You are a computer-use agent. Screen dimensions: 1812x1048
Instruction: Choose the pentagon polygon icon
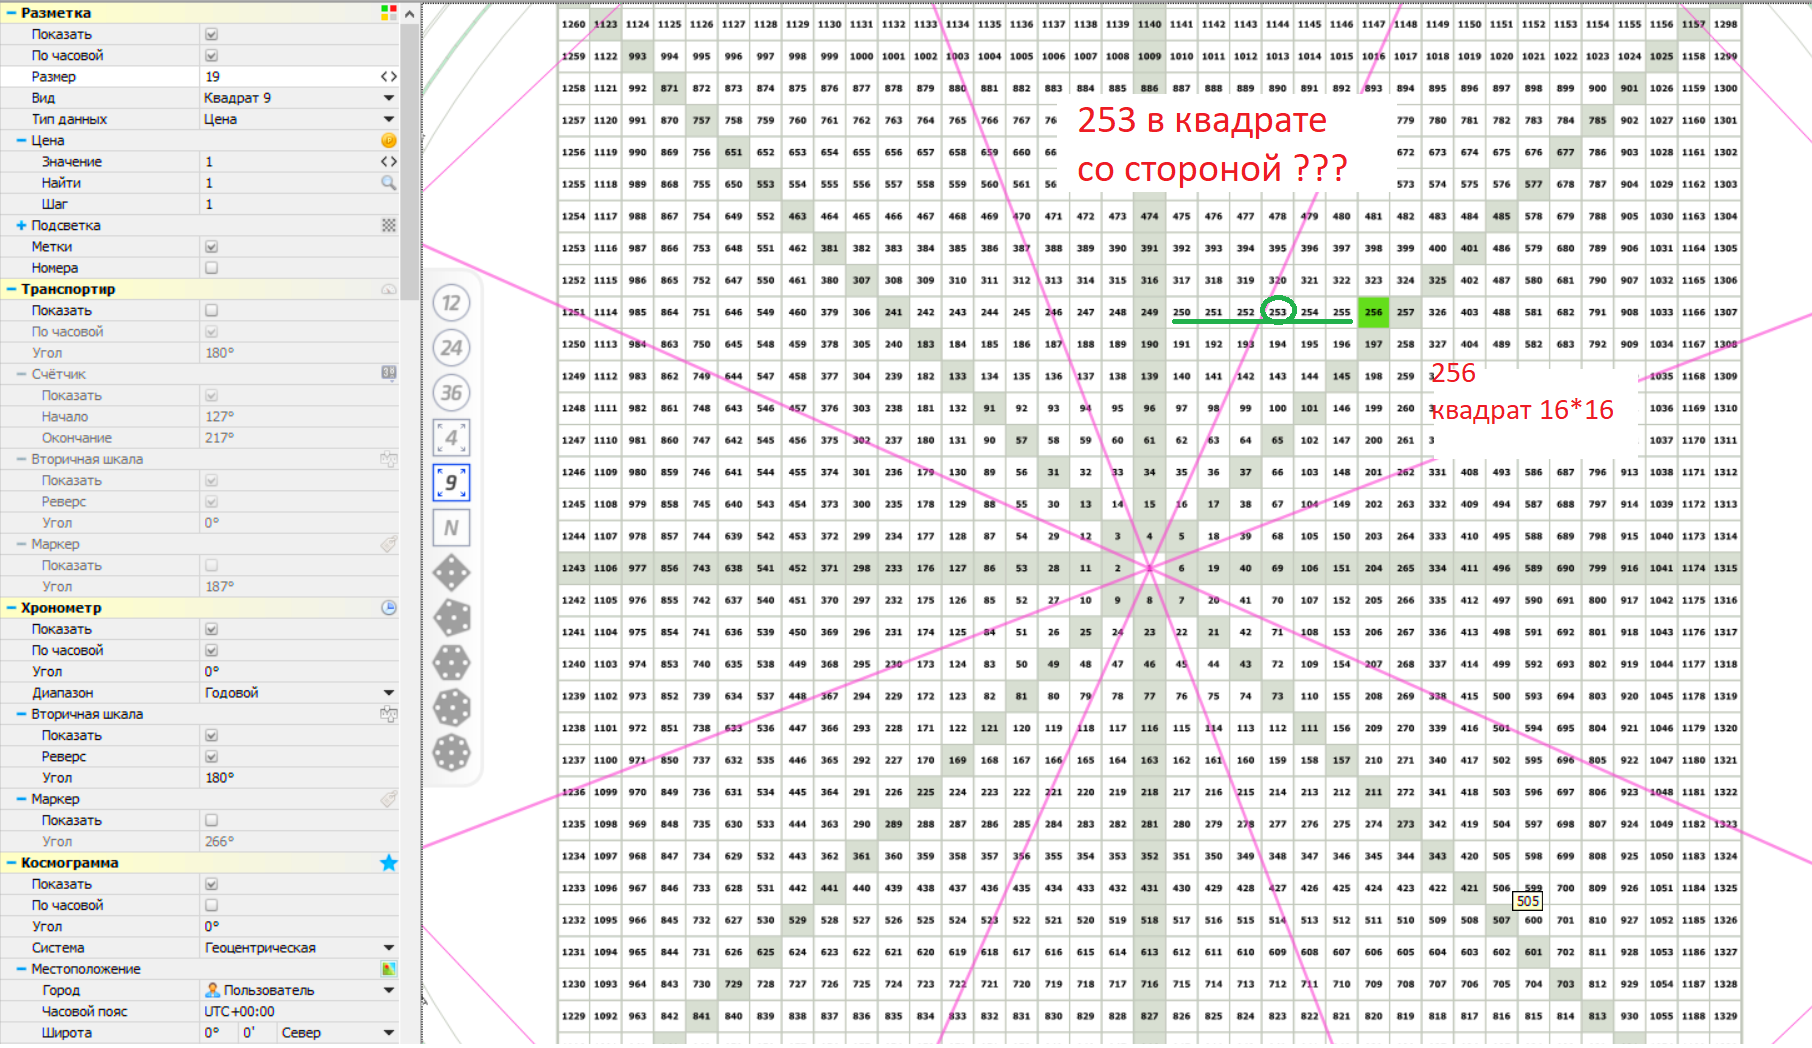point(451,618)
